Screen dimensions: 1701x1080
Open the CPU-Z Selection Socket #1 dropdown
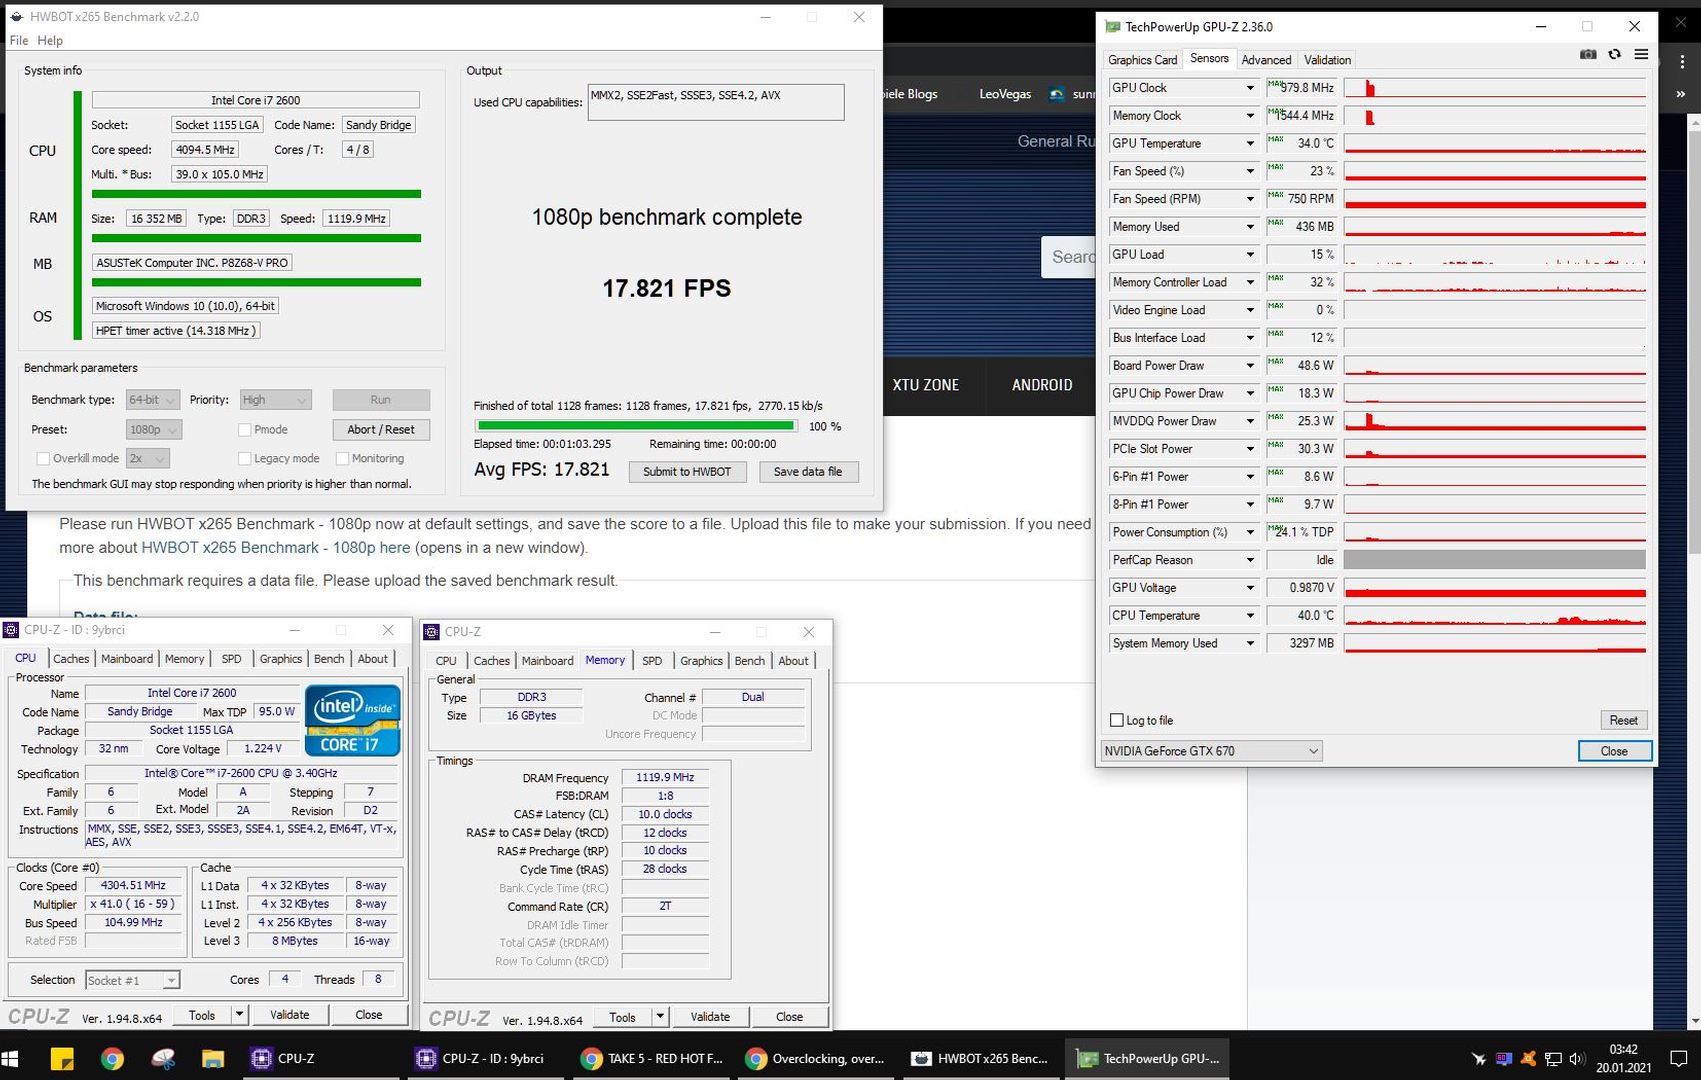tap(132, 980)
